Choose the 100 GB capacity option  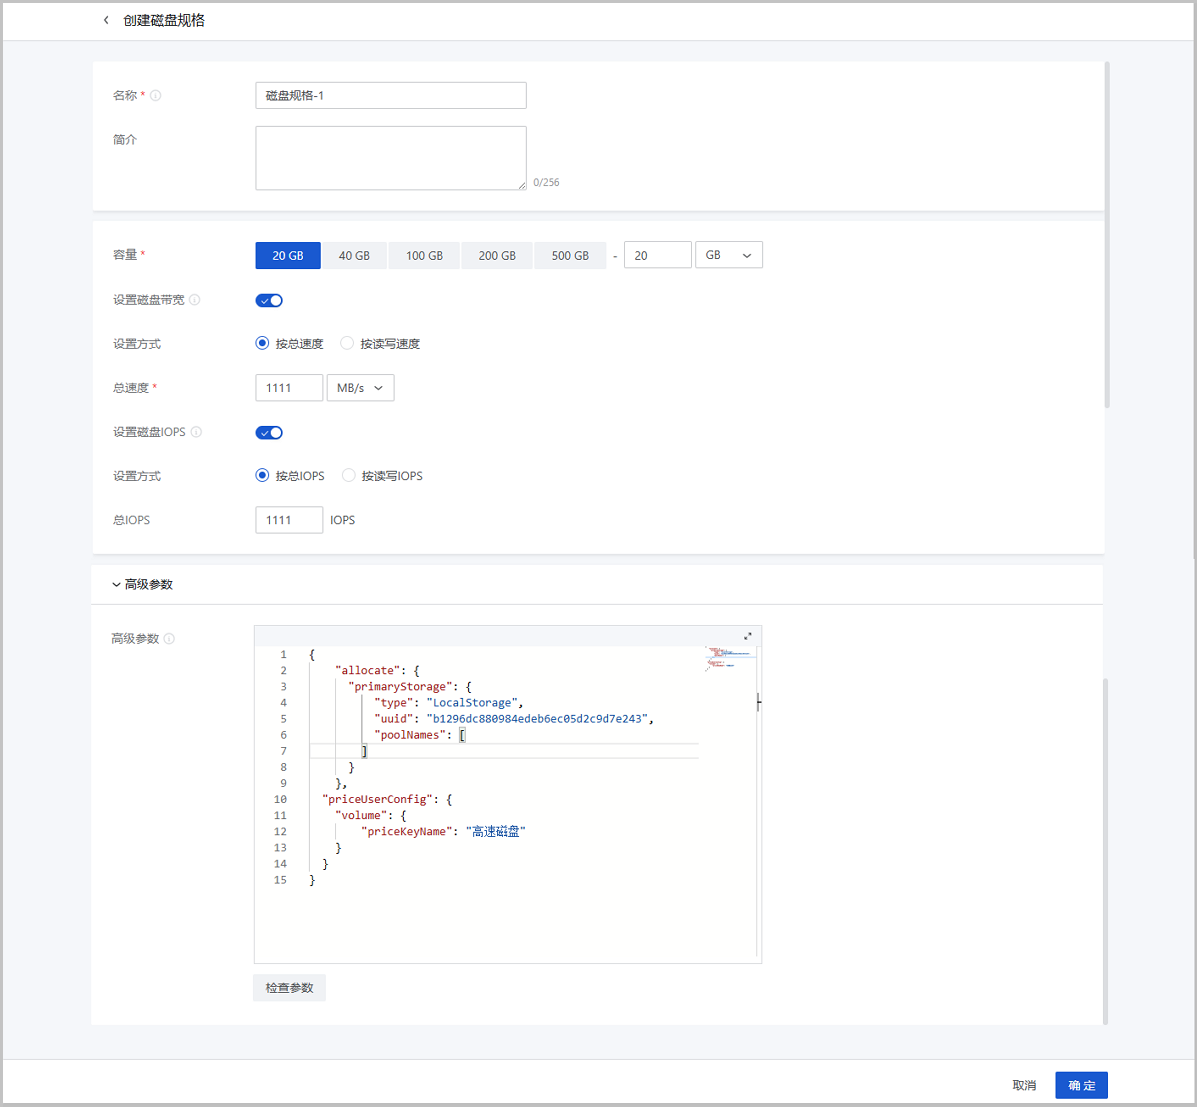click(x=424, y=256)
